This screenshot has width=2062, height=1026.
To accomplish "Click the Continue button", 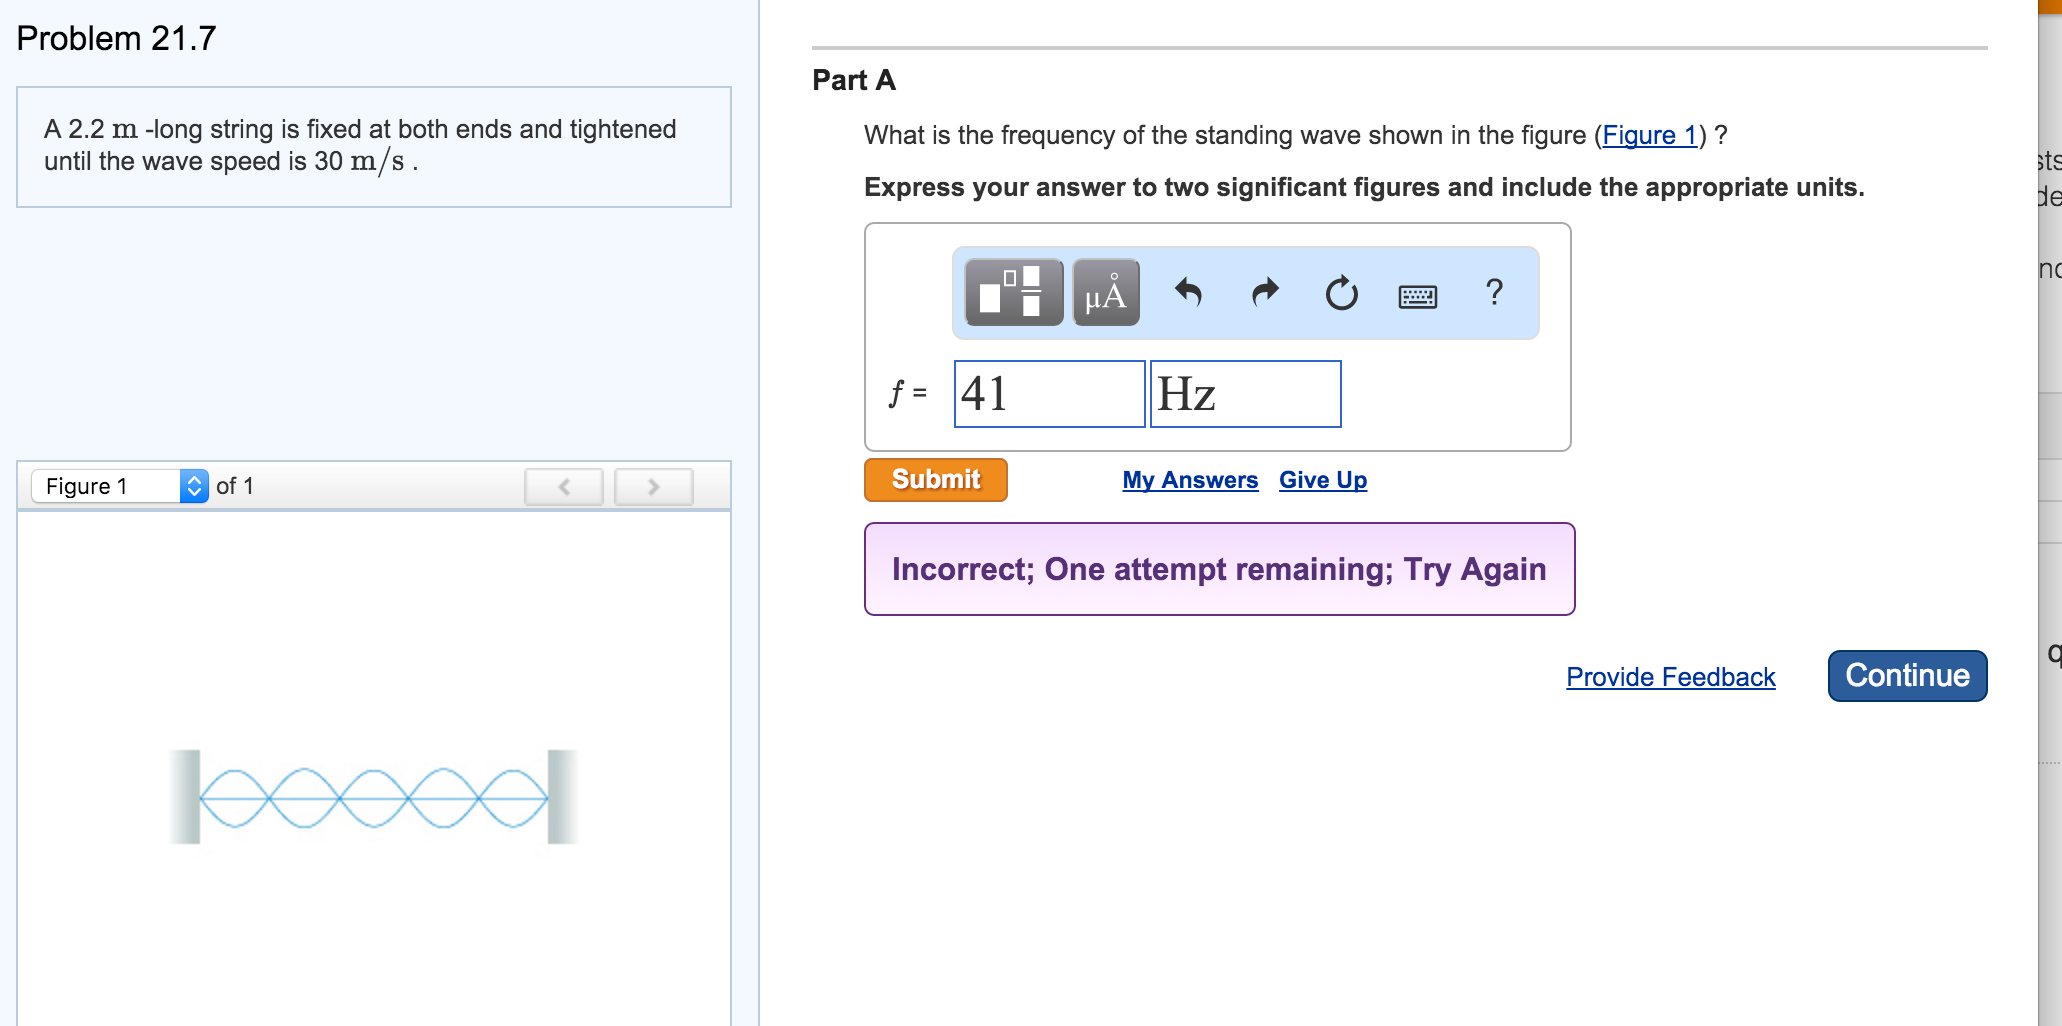I will tap(1907, 676).
